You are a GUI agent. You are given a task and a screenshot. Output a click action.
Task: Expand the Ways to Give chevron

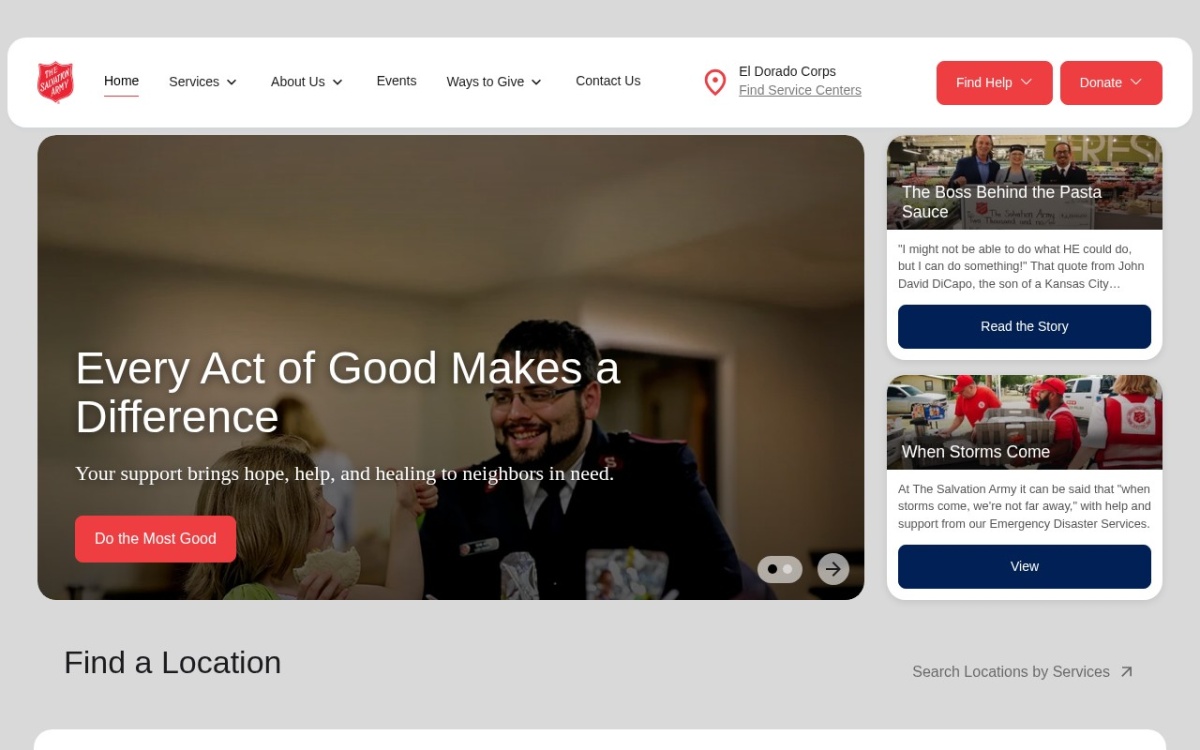pos(536,82)
